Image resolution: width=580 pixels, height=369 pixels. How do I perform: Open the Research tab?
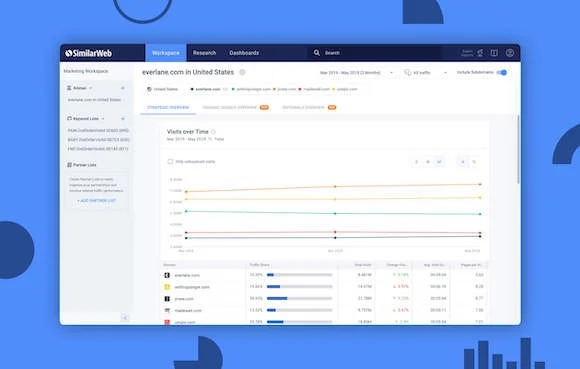[205, 53]
